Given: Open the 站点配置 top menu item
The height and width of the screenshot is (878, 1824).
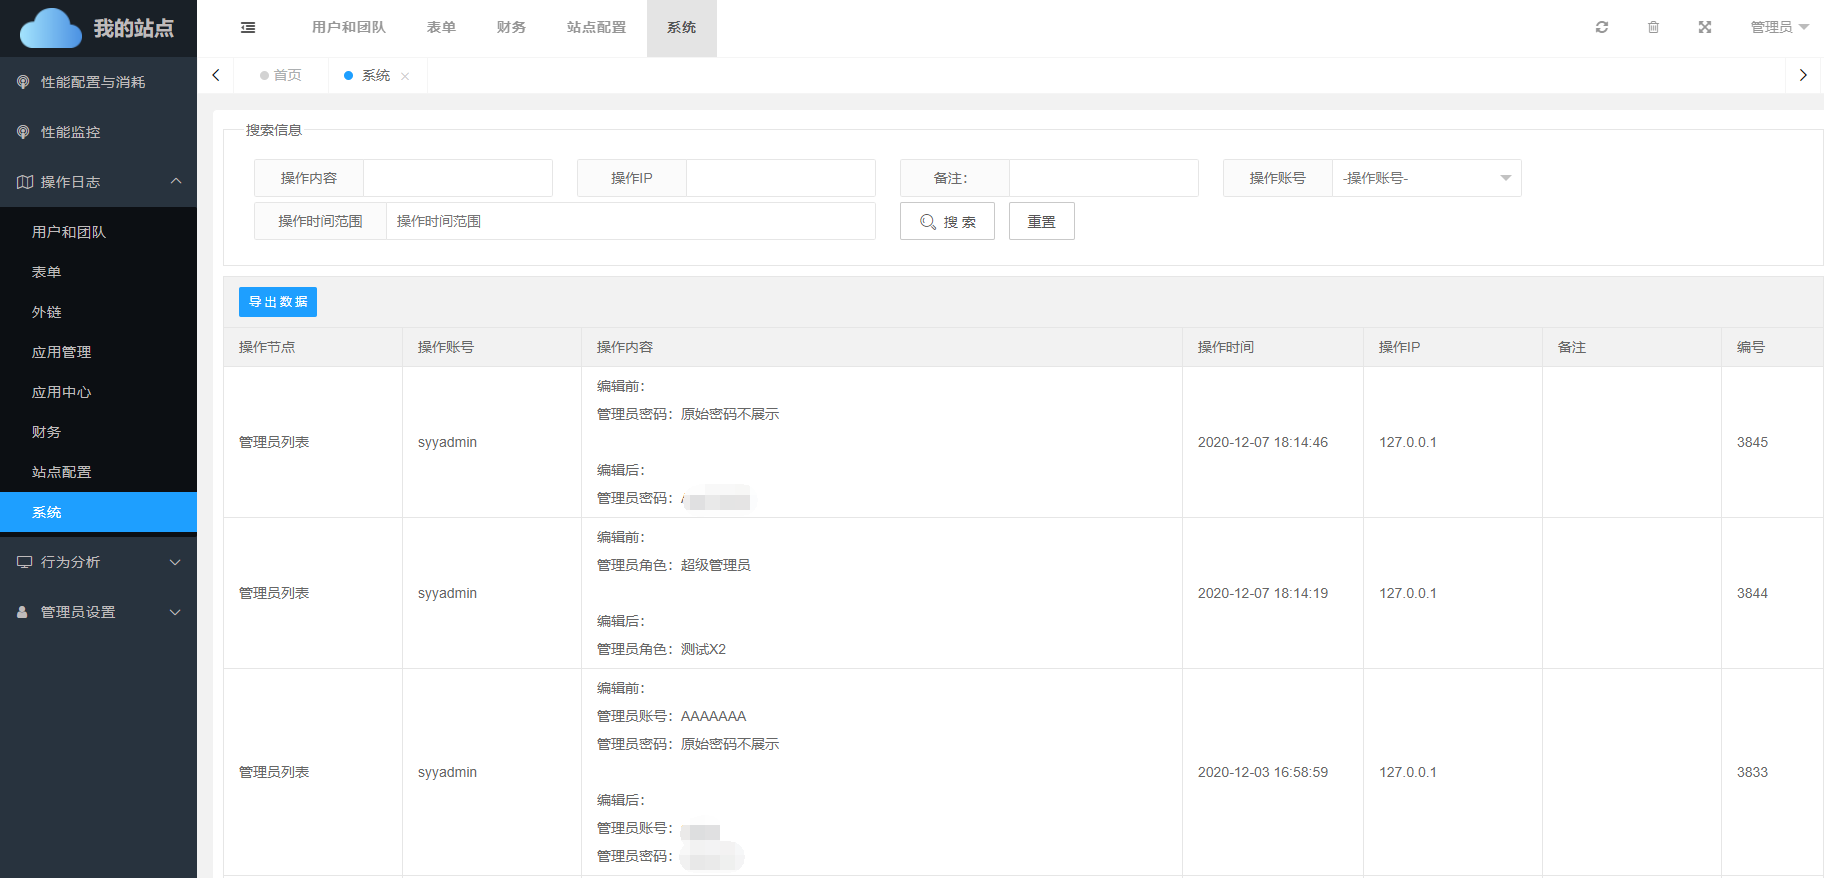Looking at the screenshot, I should 596,27.
